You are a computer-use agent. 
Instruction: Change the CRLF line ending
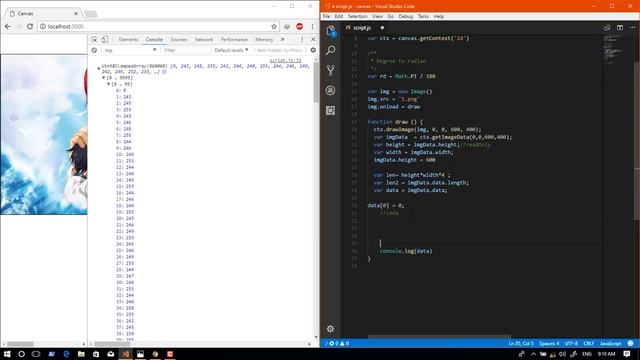pyautogui.click(x=589, y=343)
